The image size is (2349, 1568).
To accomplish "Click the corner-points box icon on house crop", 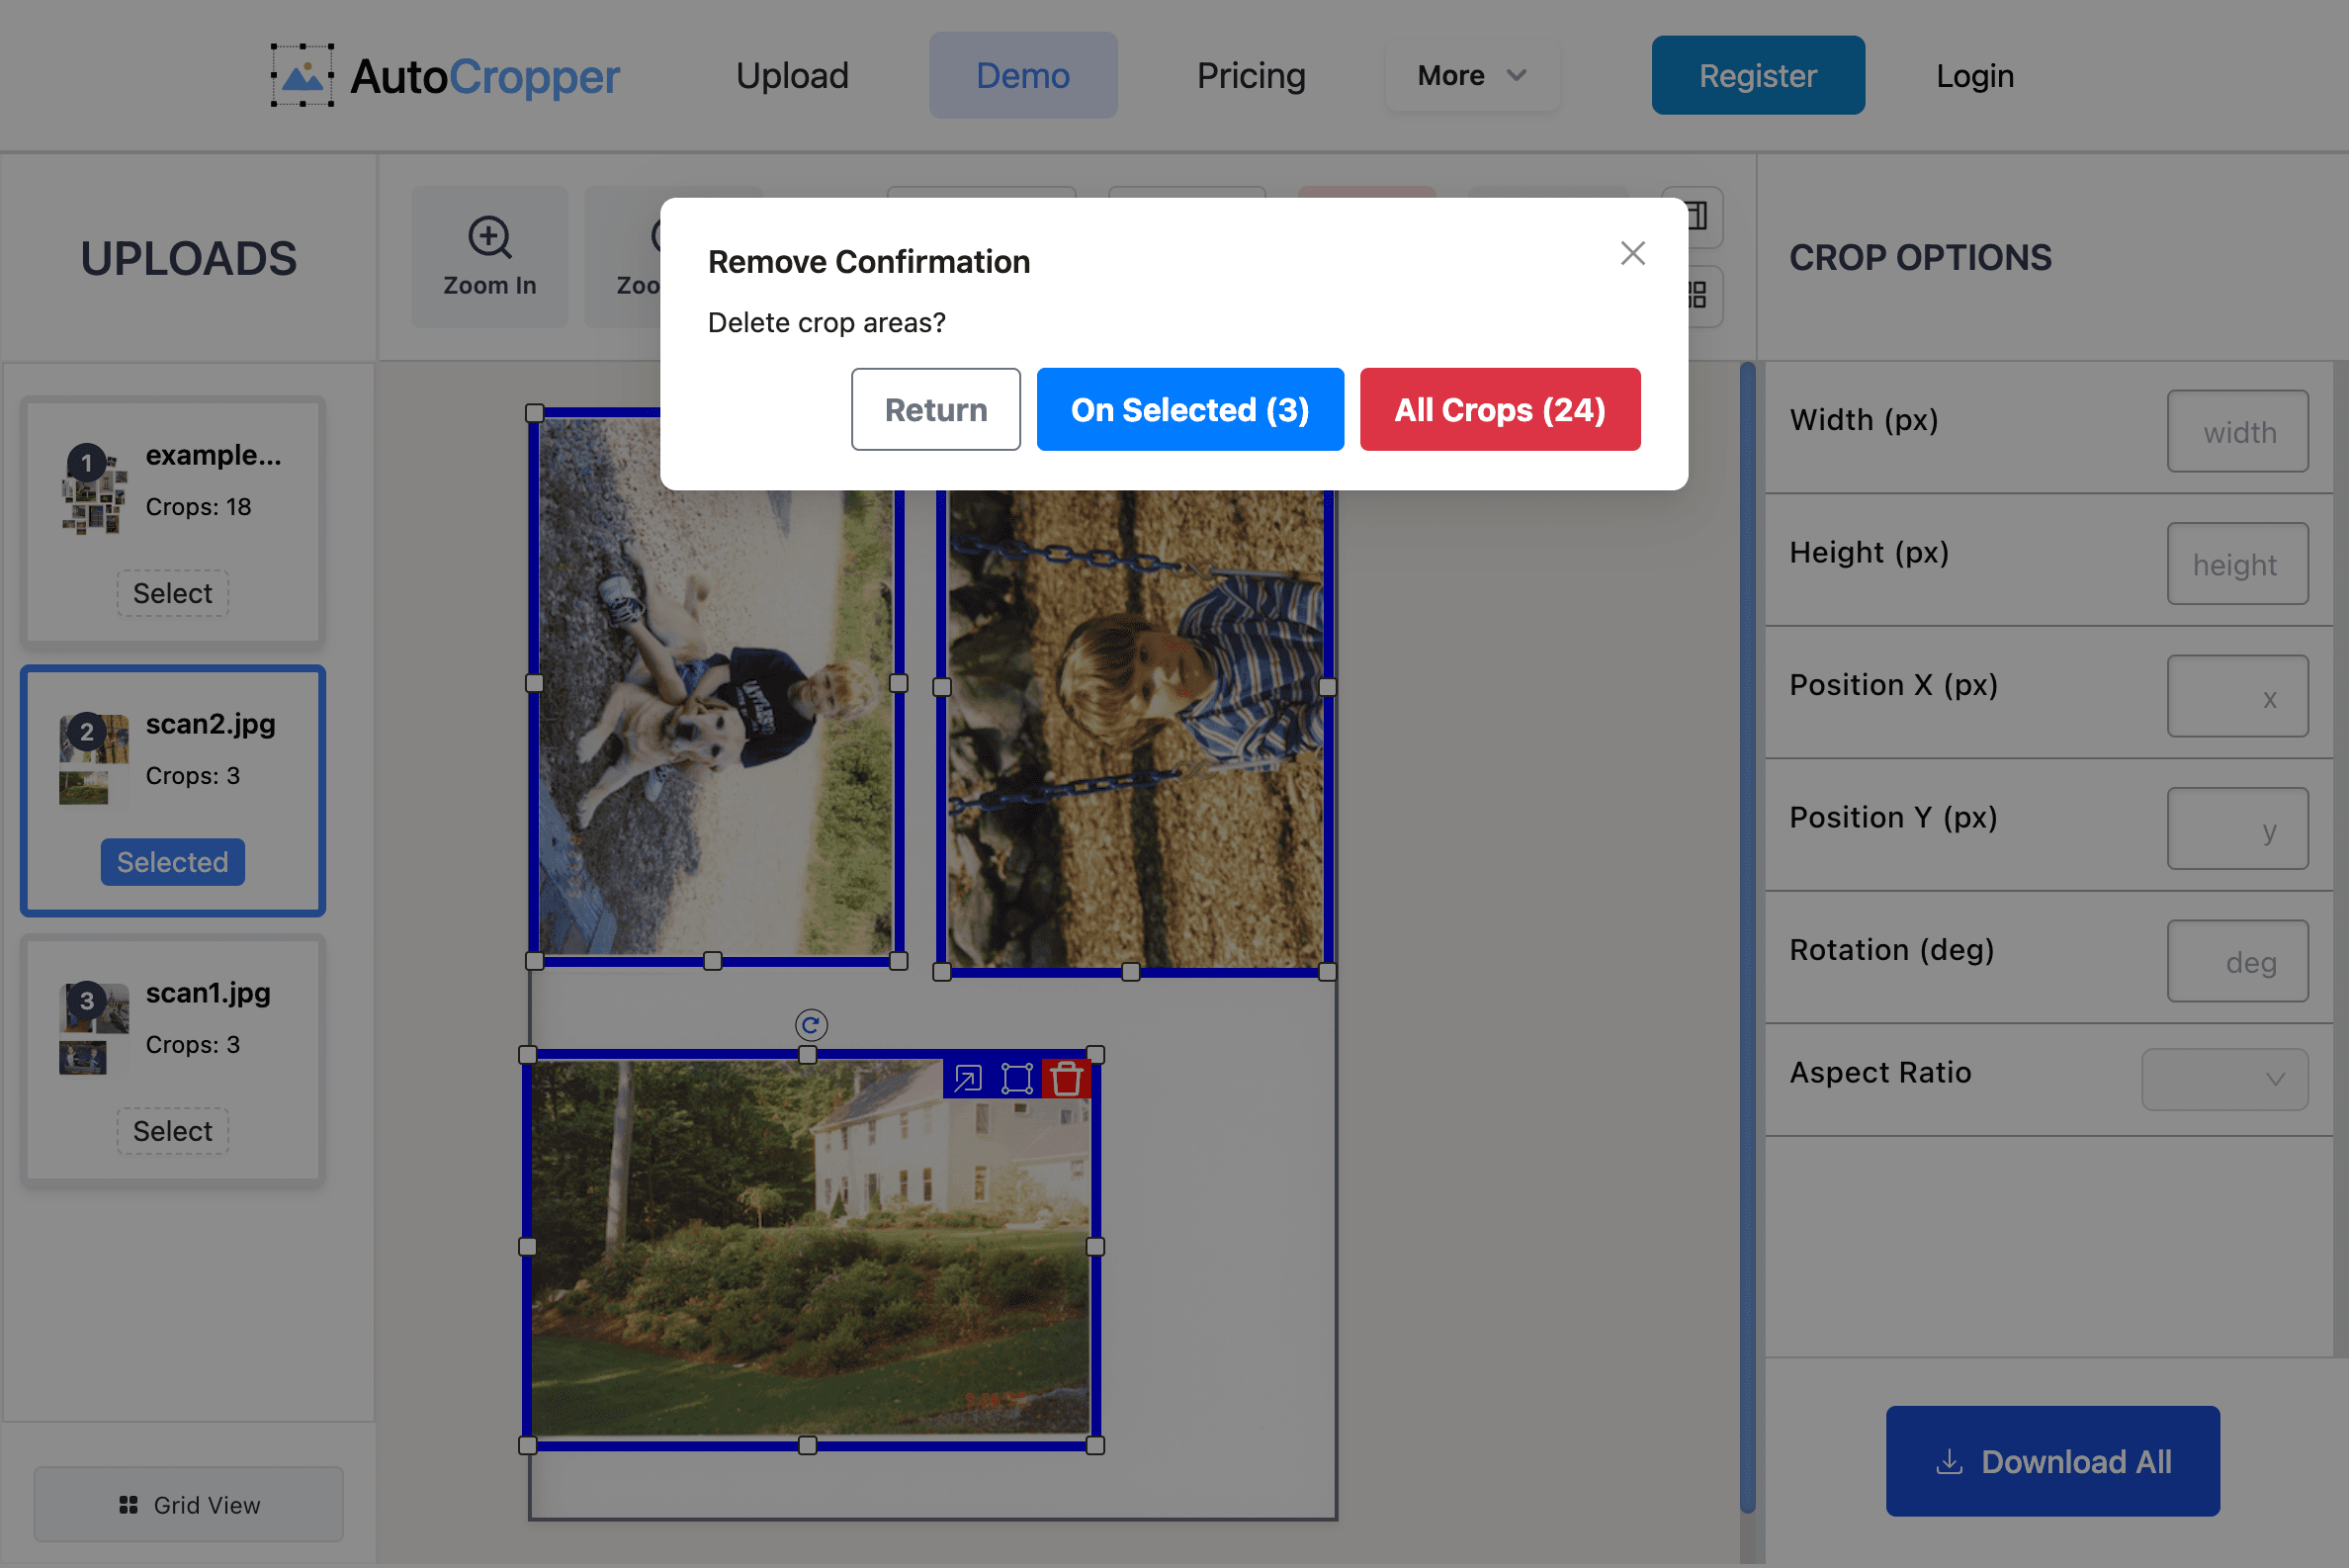I will [1016, 1078].
